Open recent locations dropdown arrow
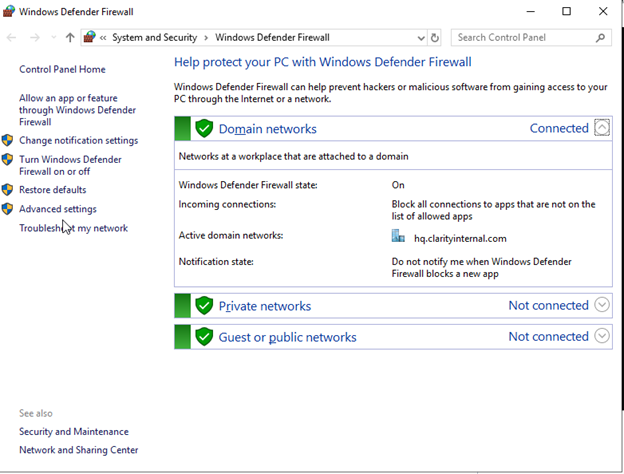The height and width of the screenshot is (474, 624). point(54,38)
